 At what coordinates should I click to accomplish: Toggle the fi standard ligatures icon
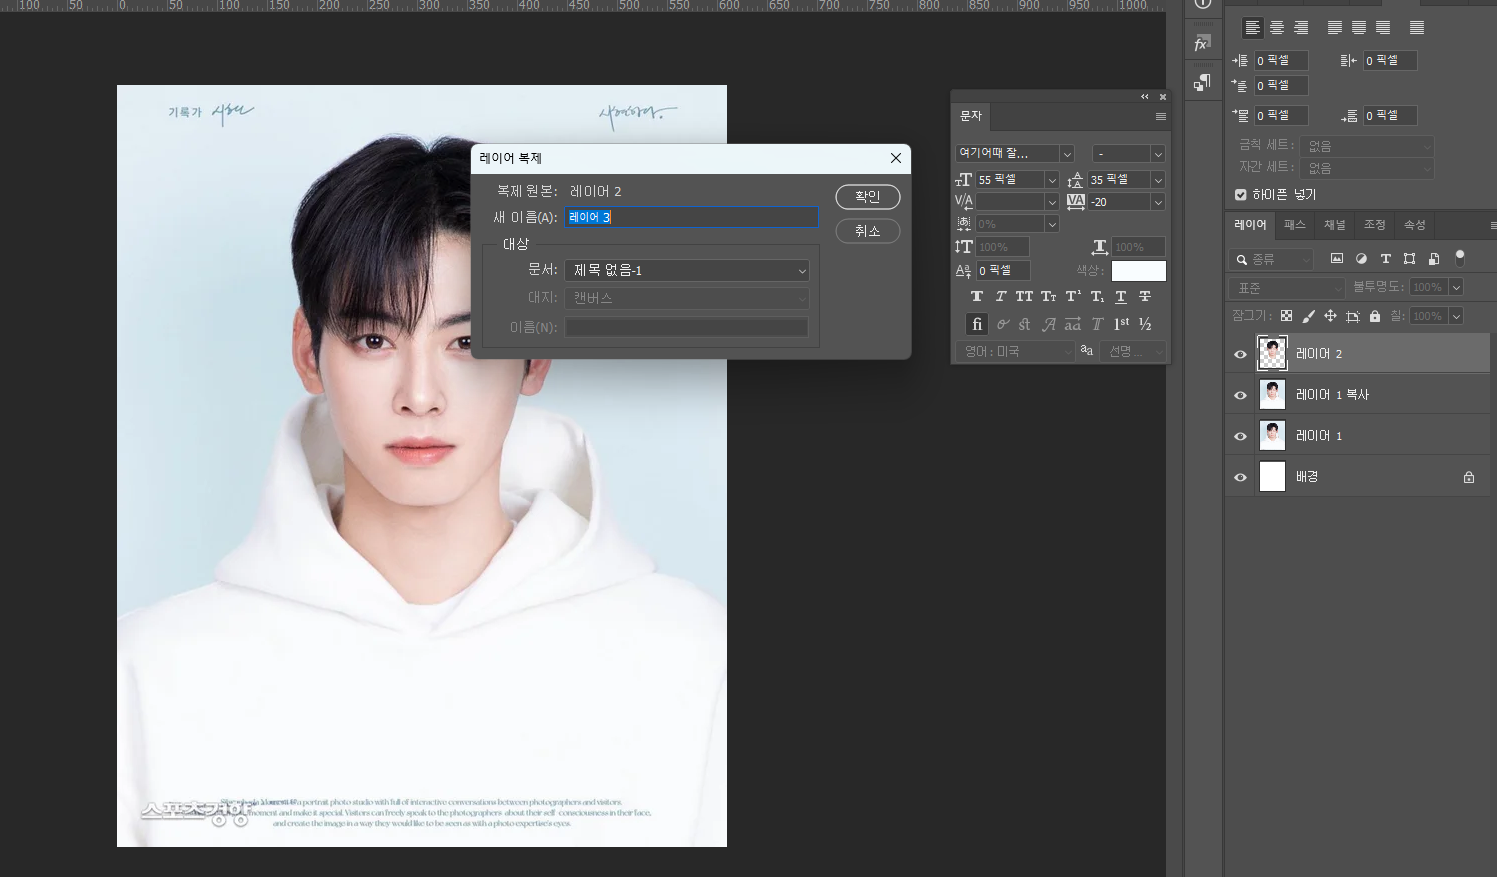[x=977, y=324]
